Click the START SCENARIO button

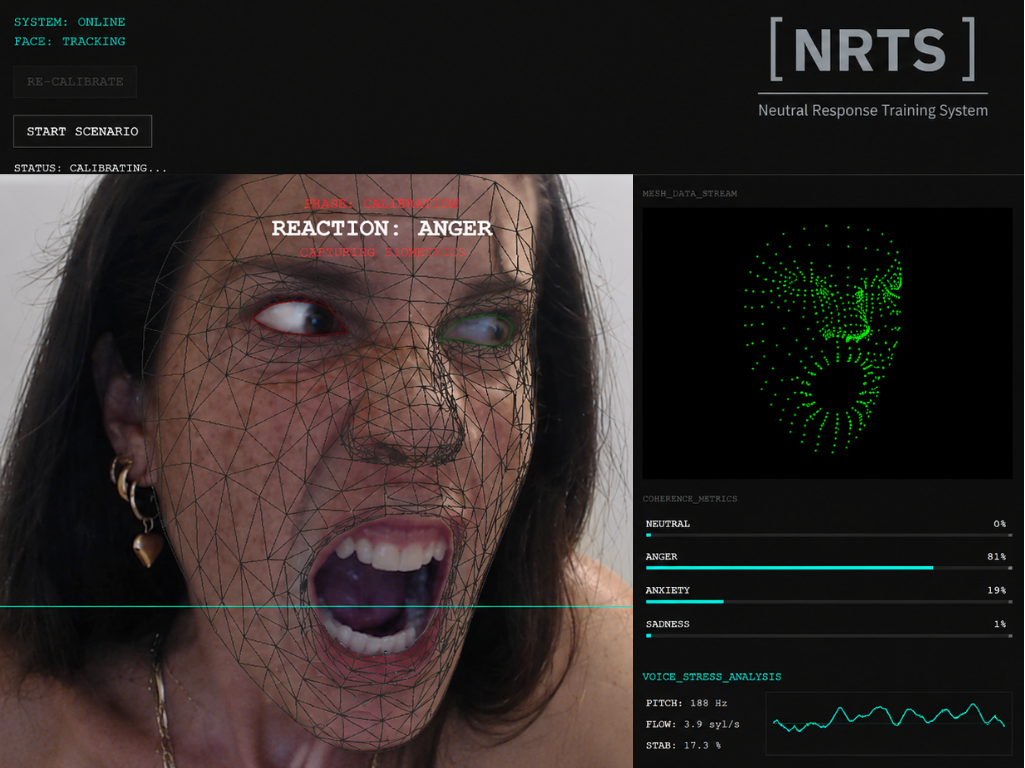coord(82,131)
